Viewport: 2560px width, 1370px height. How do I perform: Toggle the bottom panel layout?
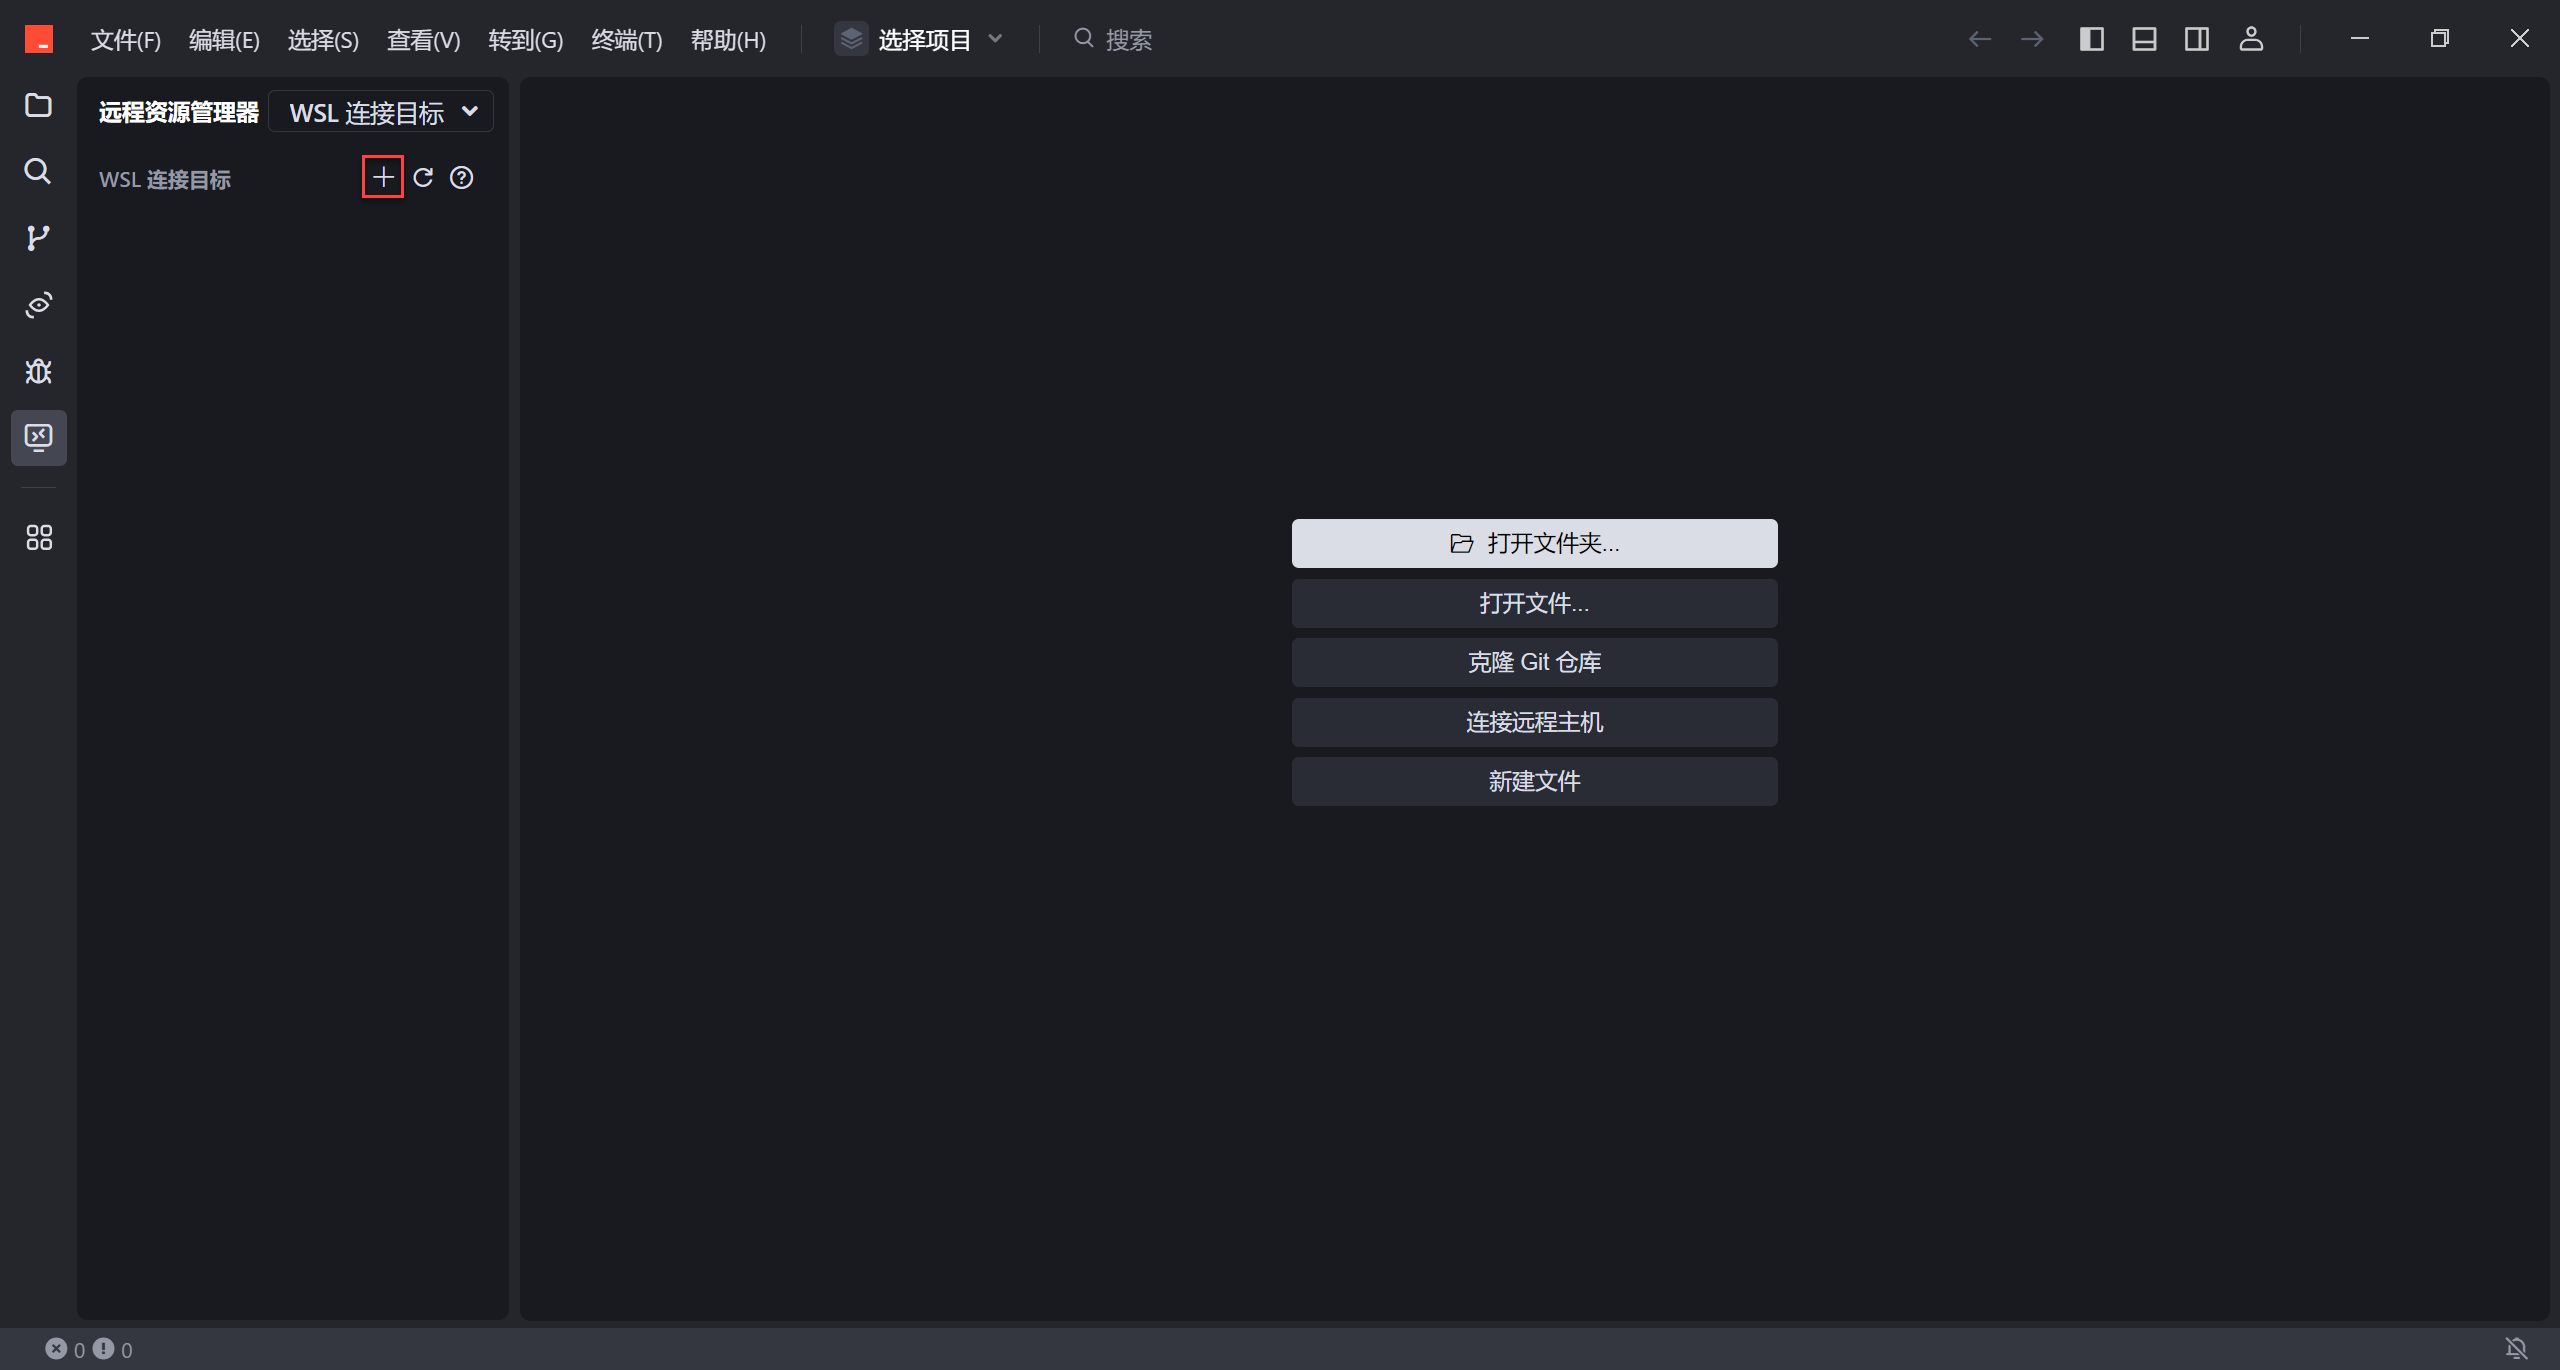[x=2144, y=39]
